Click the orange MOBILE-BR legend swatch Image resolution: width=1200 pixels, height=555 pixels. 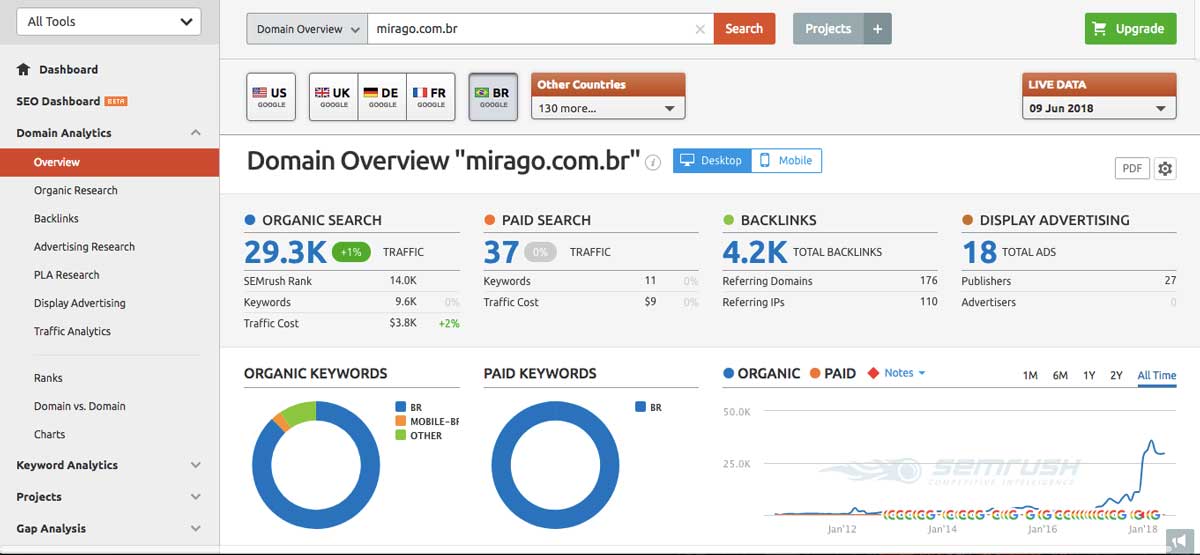tap(401, 421)
